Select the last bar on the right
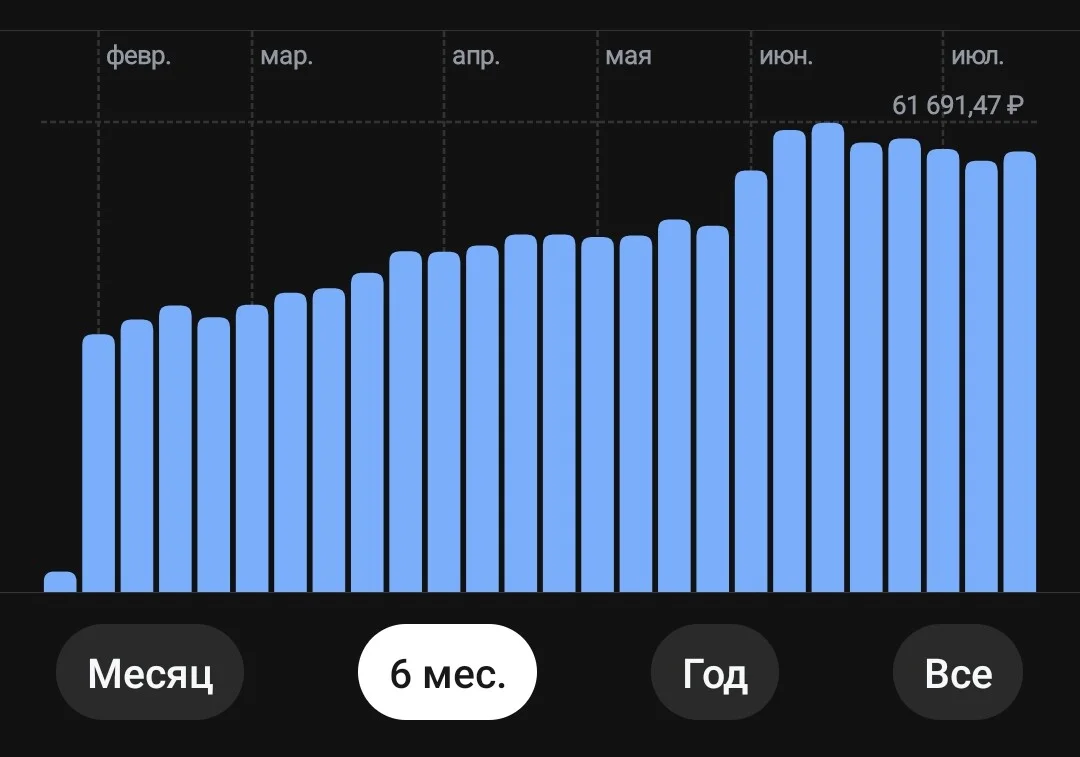1080x757 pixels. (1019, 372)
